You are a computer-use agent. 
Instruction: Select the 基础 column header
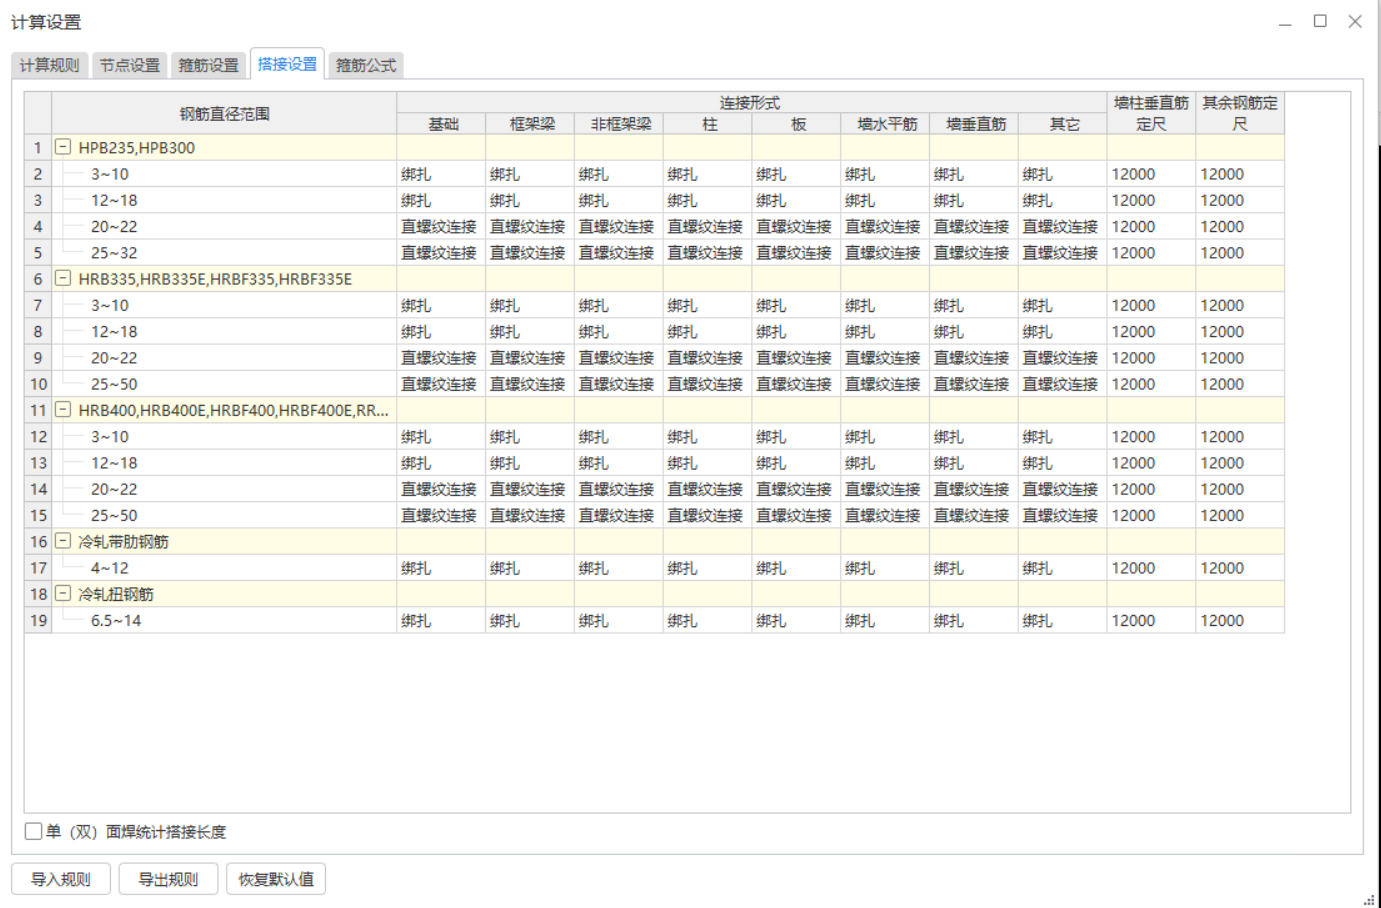442,124
